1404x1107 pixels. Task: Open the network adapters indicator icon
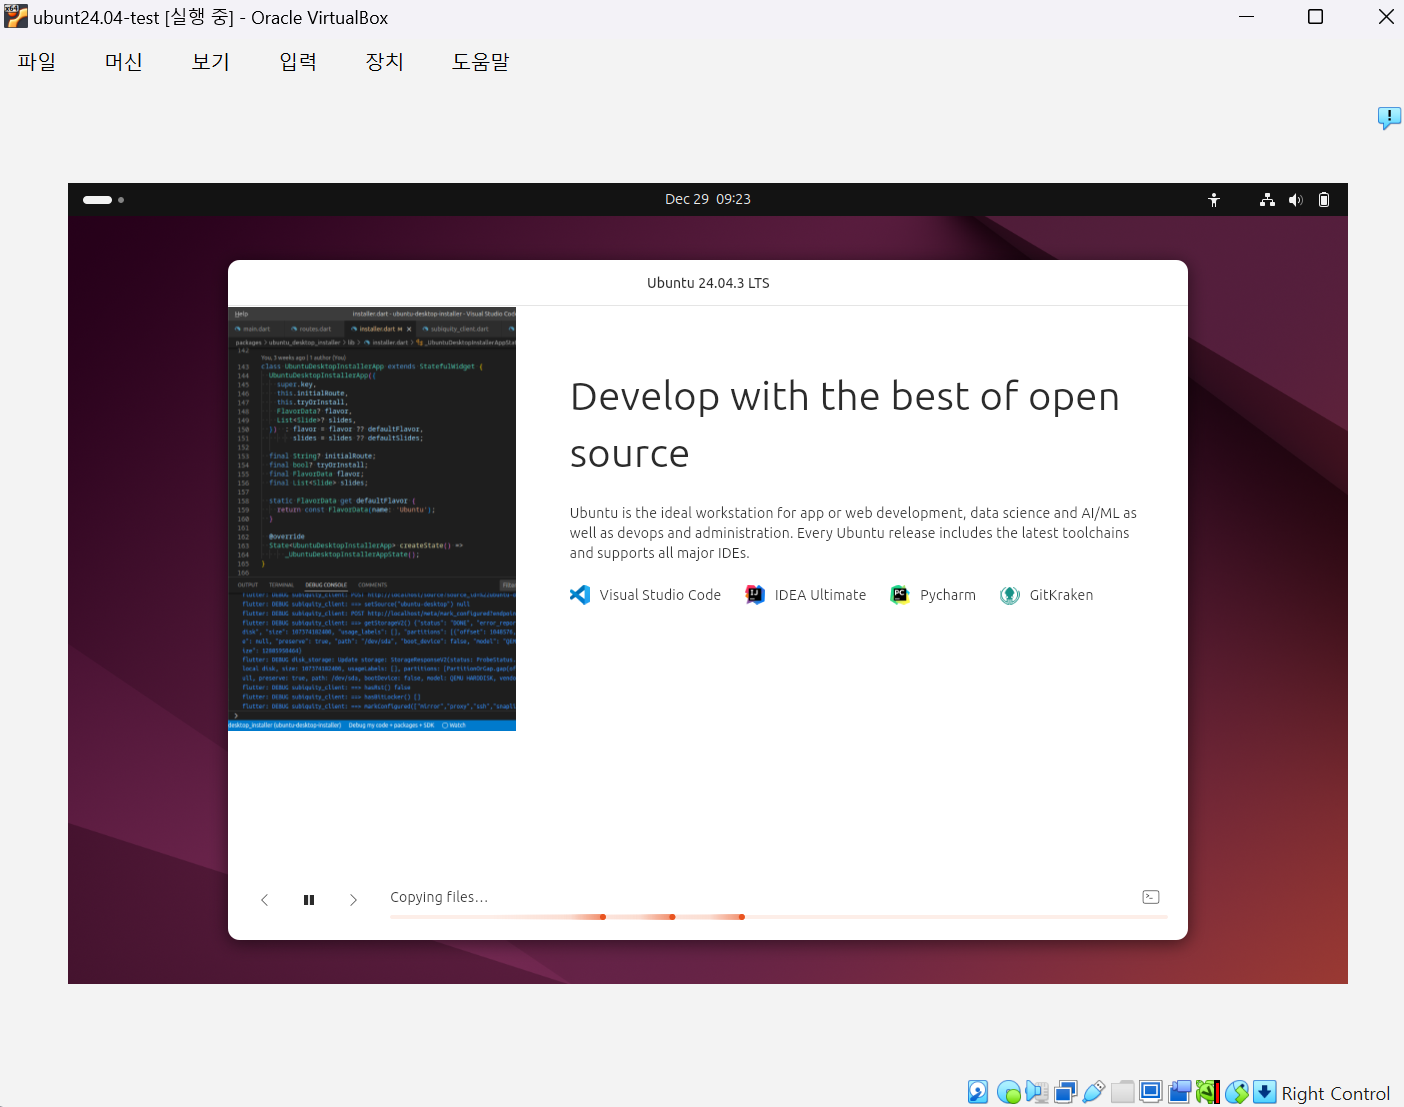click(x=1065, y=1092)
